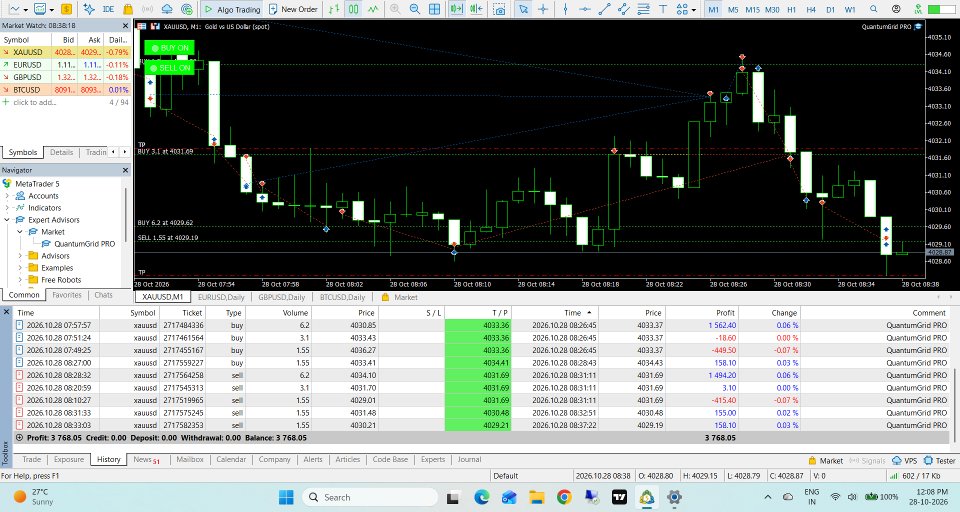
Task: Expand the Indicators tree node
Action: pyautogui.click(x=7, y=208)
